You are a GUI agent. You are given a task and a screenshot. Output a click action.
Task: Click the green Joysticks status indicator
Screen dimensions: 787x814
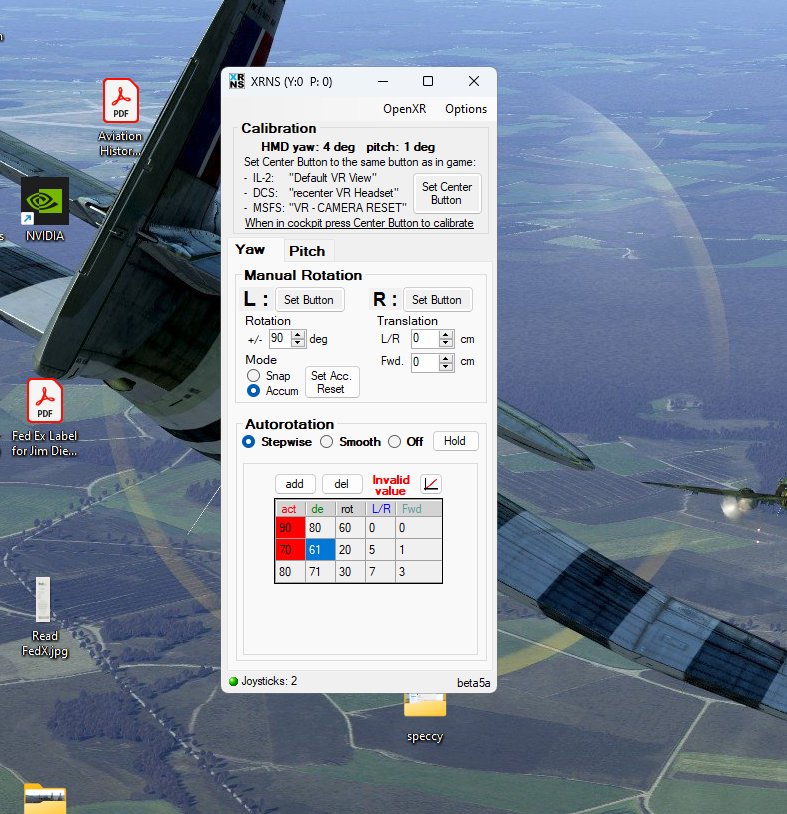pos(233,681)
